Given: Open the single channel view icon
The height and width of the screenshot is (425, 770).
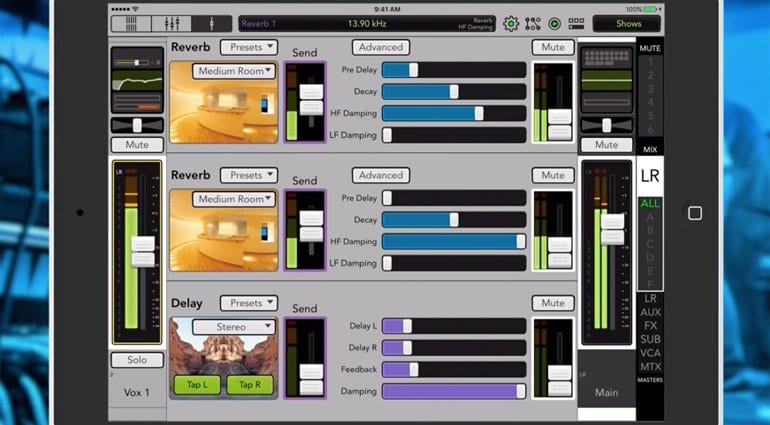Looking at the screenshot, I should [x=212, y=23].
